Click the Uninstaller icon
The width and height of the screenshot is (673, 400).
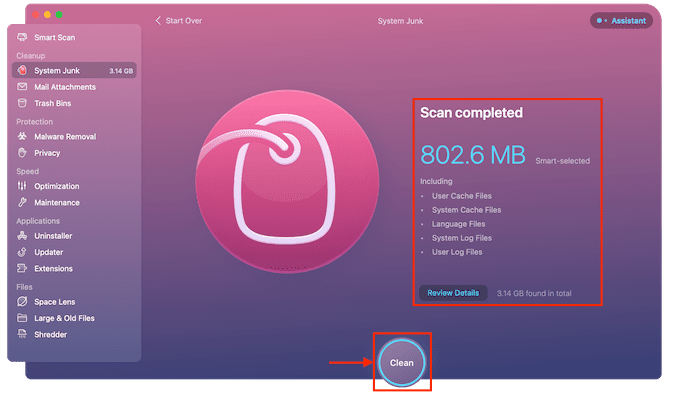pos(22,236)
